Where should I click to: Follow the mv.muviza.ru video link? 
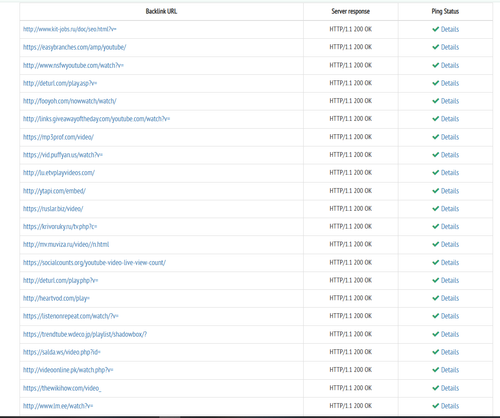(x=66, y=245)
